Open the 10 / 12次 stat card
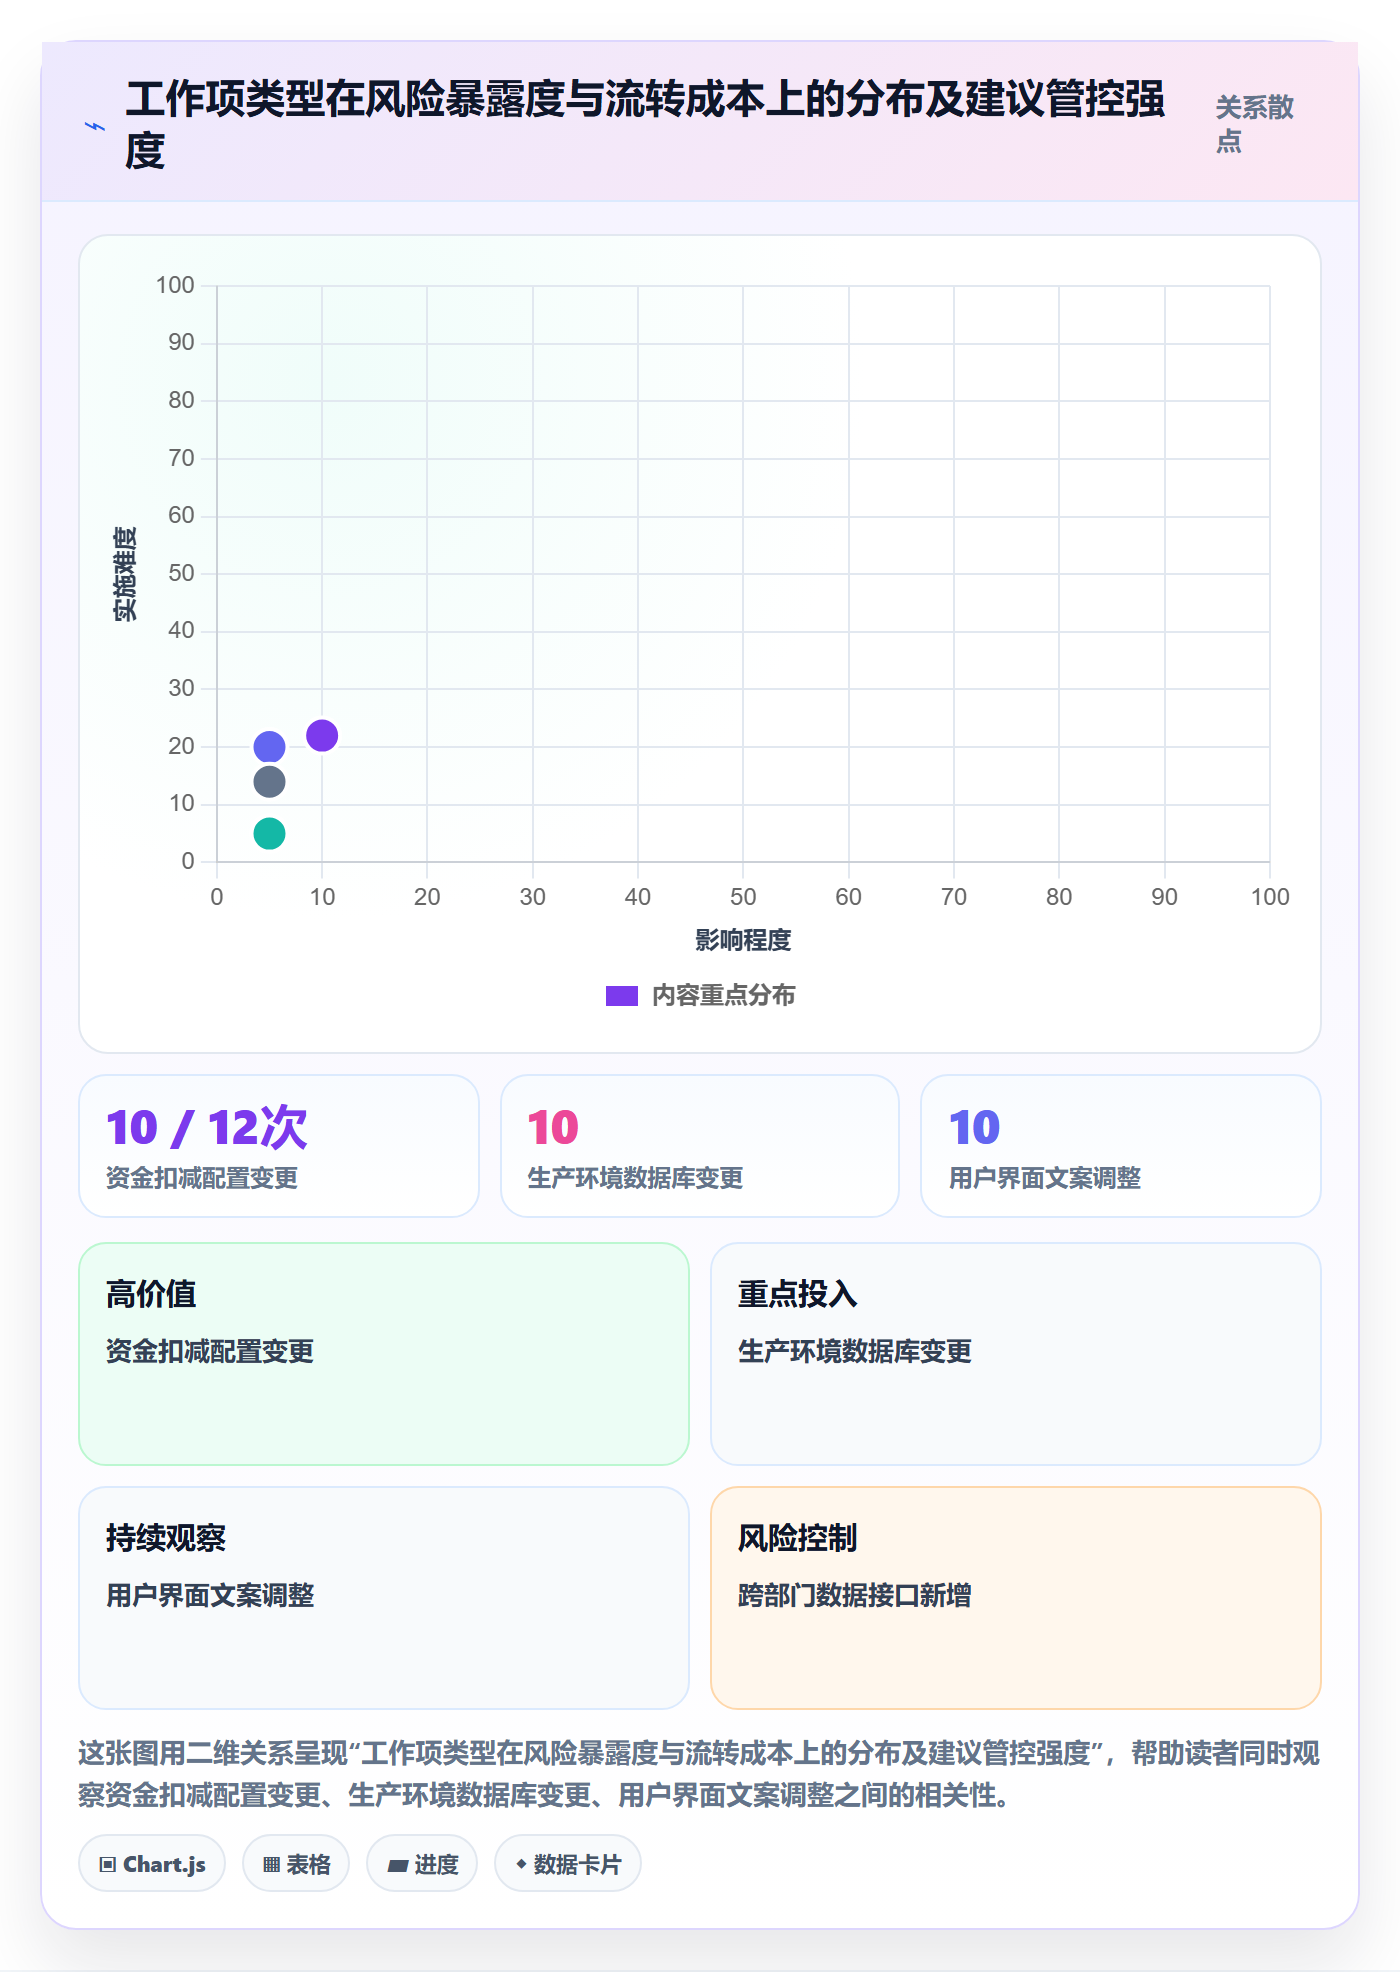The width and height of the screenshot is (1400, 1972). click(x=279, y=1146)
